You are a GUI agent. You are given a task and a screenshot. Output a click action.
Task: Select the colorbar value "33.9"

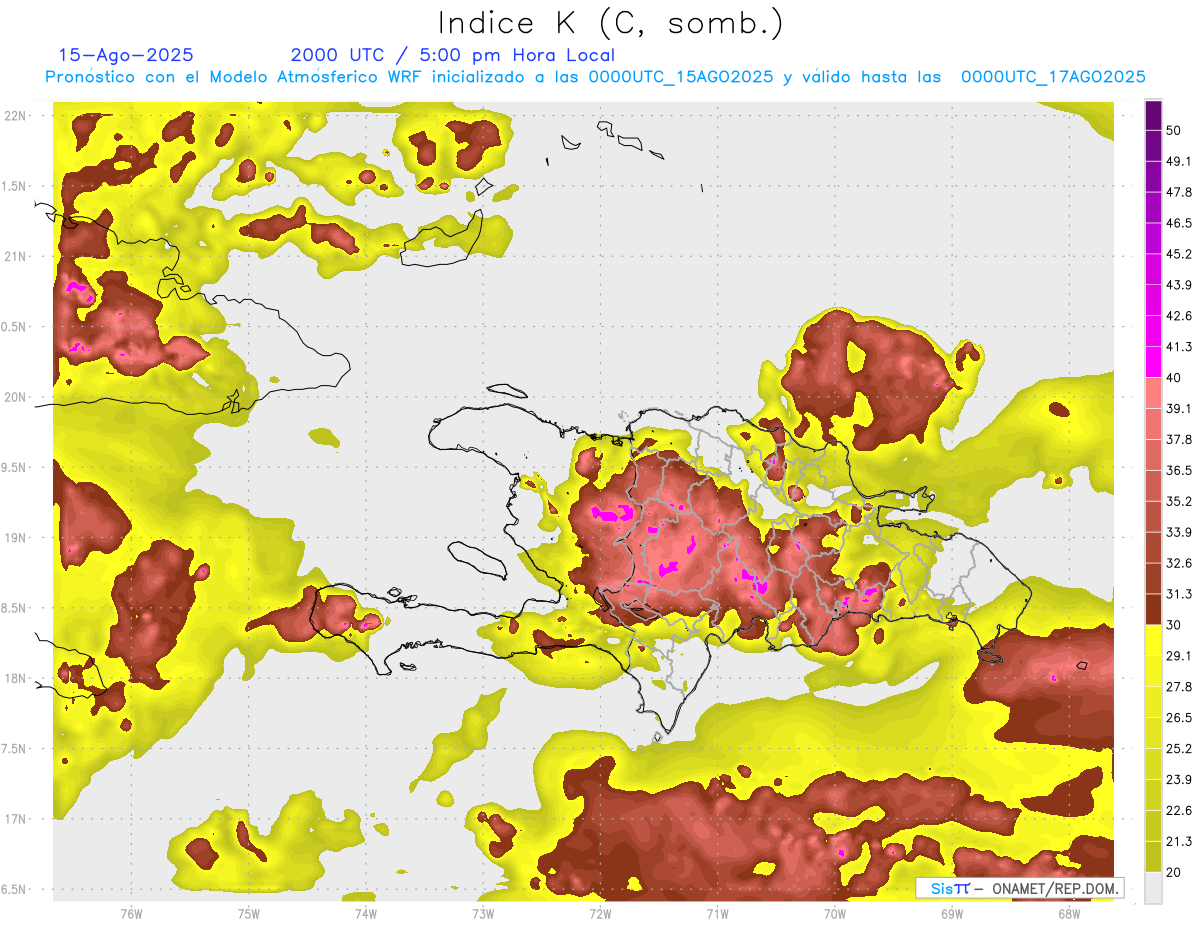tap(1178, 532)
